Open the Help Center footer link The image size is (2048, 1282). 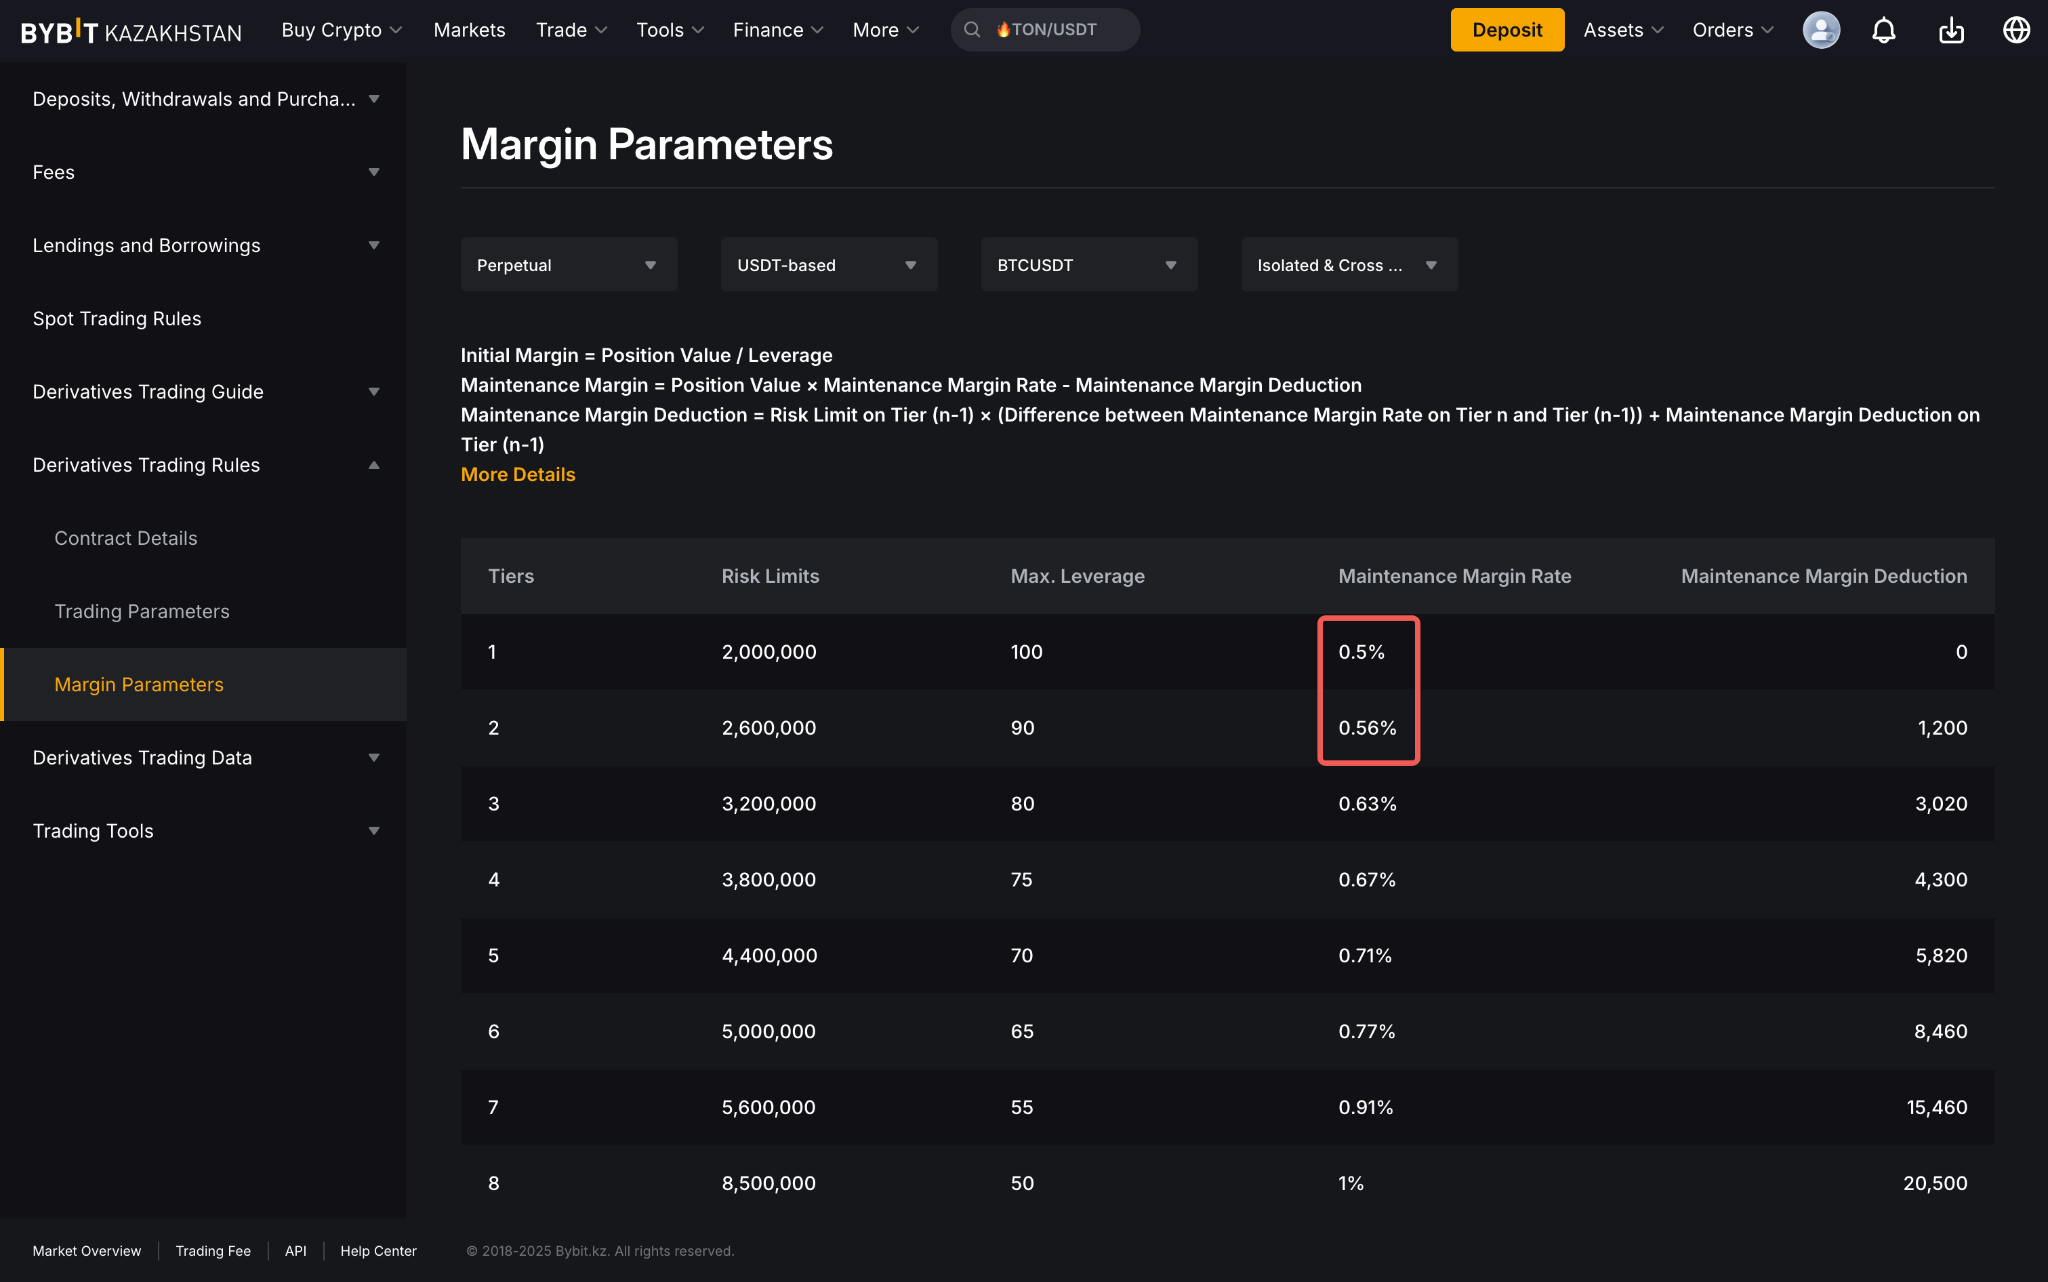pyautogui.click(x=378, y=1251)
